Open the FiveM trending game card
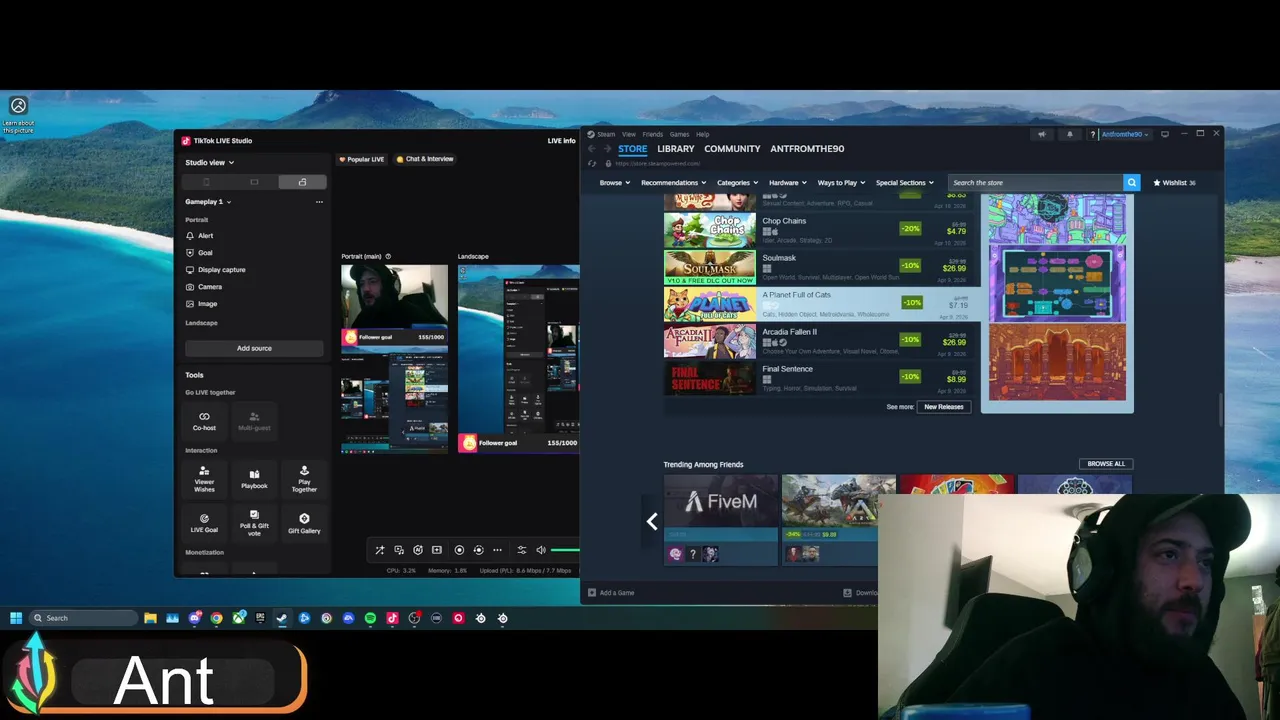Image resolution: width=1280 pixels, height=720 pixels. click(721, 520)
